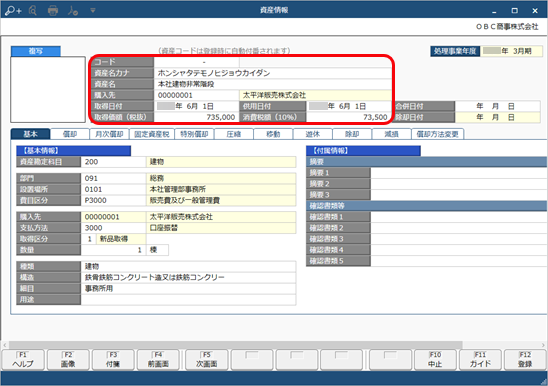Switch to the 特別償却 tab
Viewport: 548px width, 386px height.
click(x=194, y=134)
